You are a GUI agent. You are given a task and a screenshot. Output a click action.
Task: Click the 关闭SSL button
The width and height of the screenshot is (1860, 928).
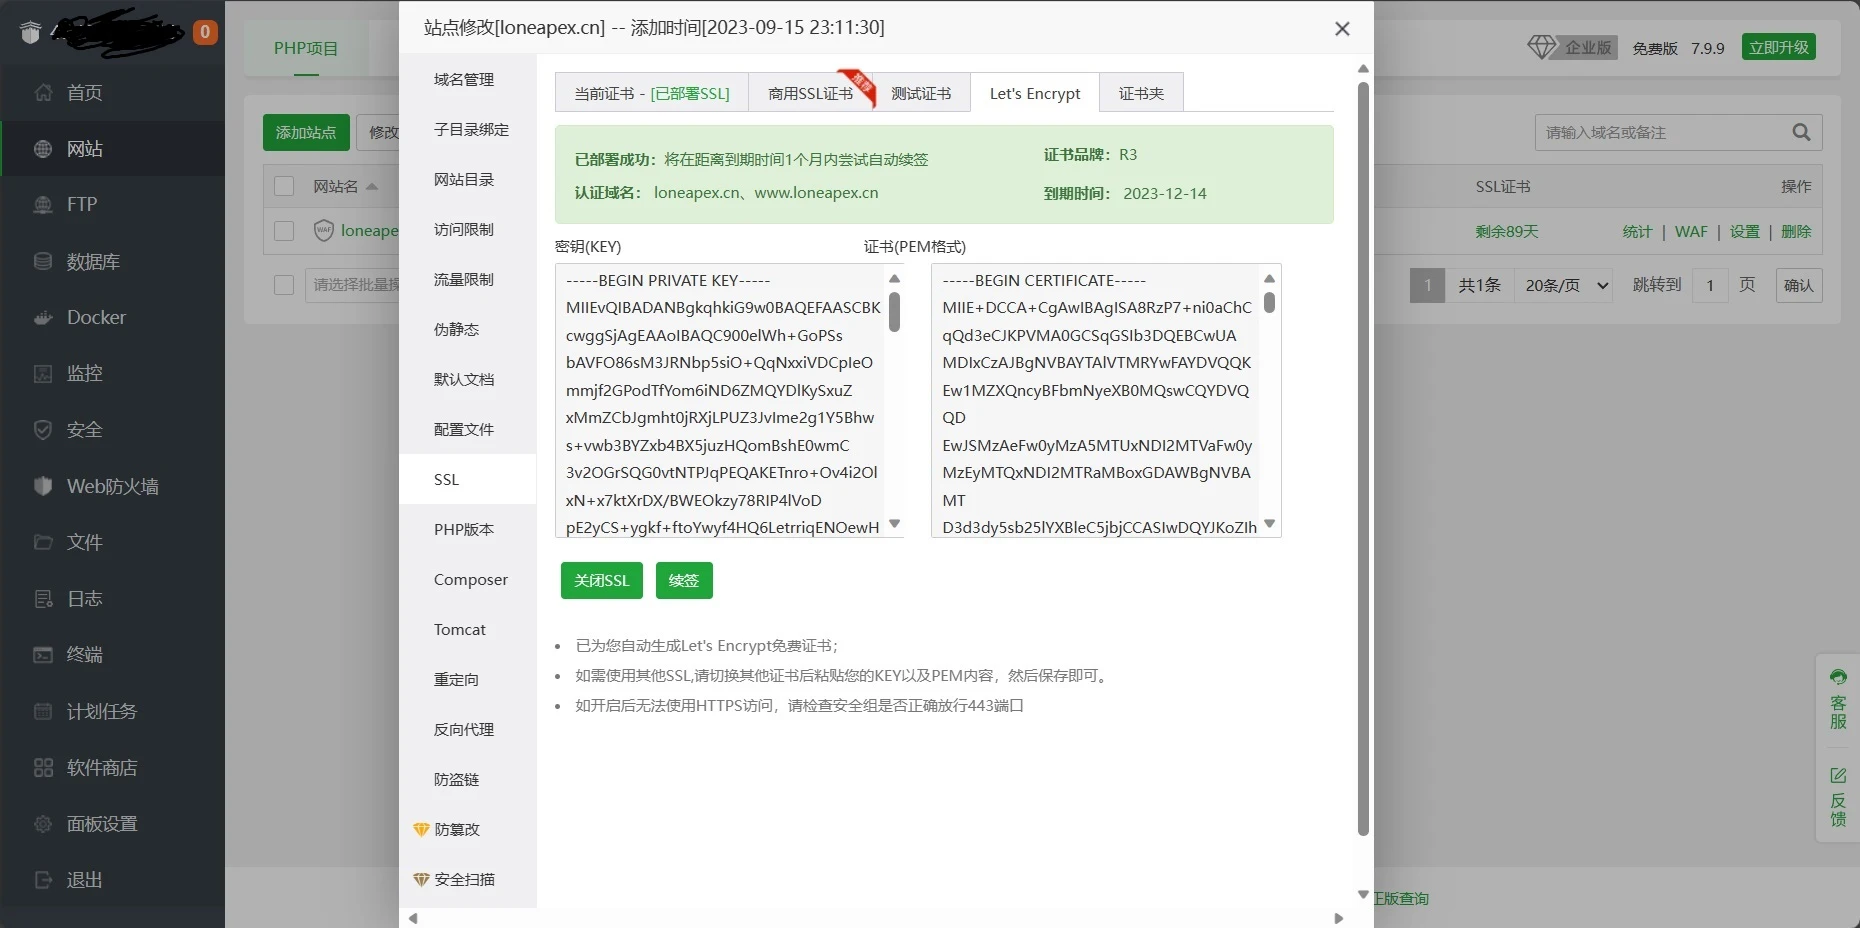601,581
